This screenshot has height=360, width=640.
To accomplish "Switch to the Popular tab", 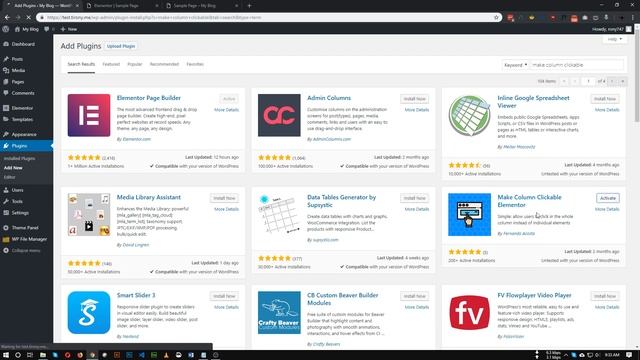I will (x=135, y=64).
